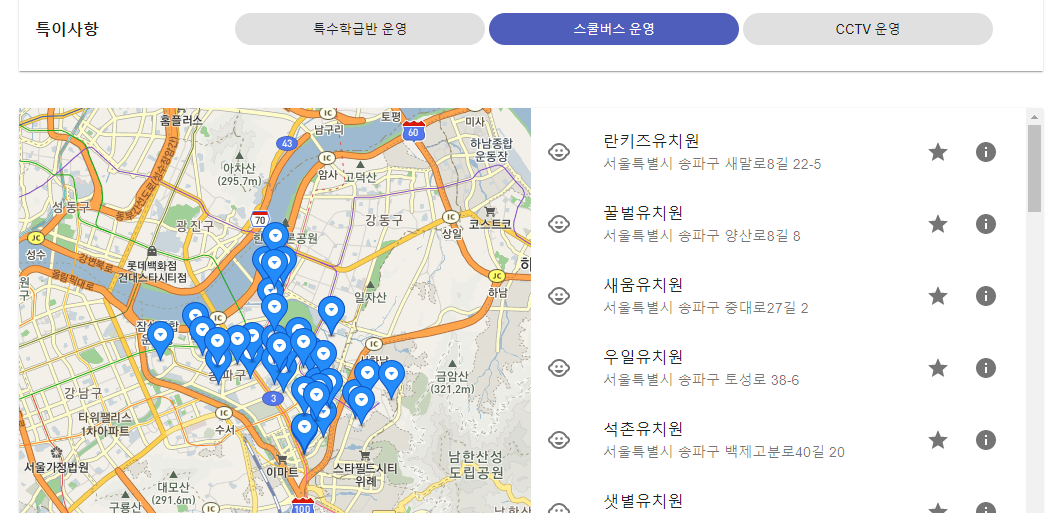This screenshot has width=1063, height=513.
Task: Deselect the 스쿨버스 운영 filter
Action: 614,29
